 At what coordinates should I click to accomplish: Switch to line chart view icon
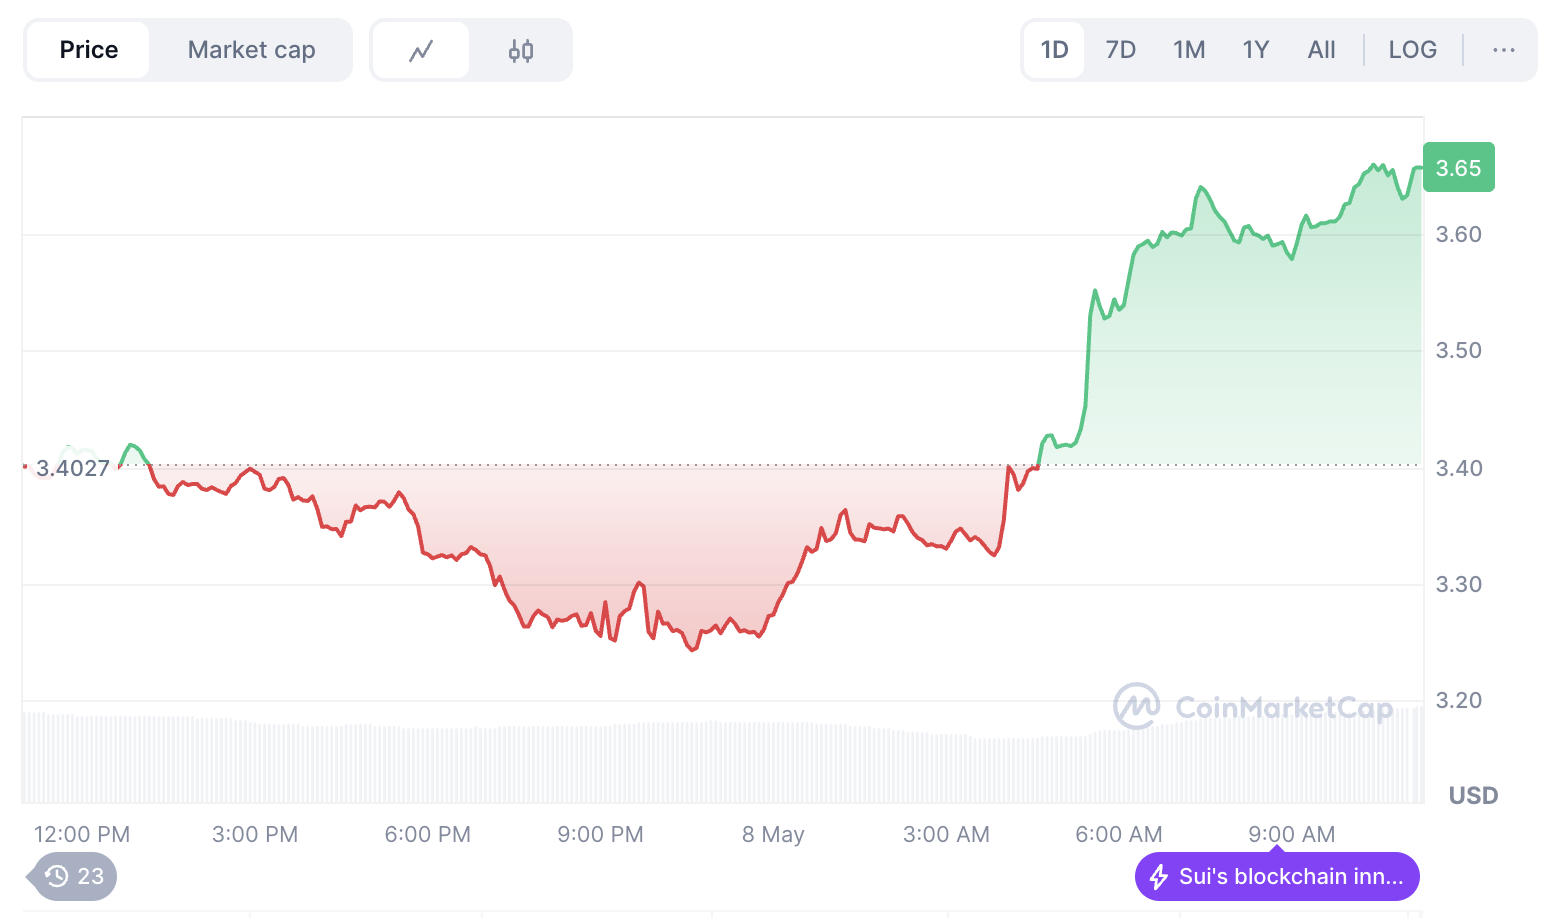420,50
